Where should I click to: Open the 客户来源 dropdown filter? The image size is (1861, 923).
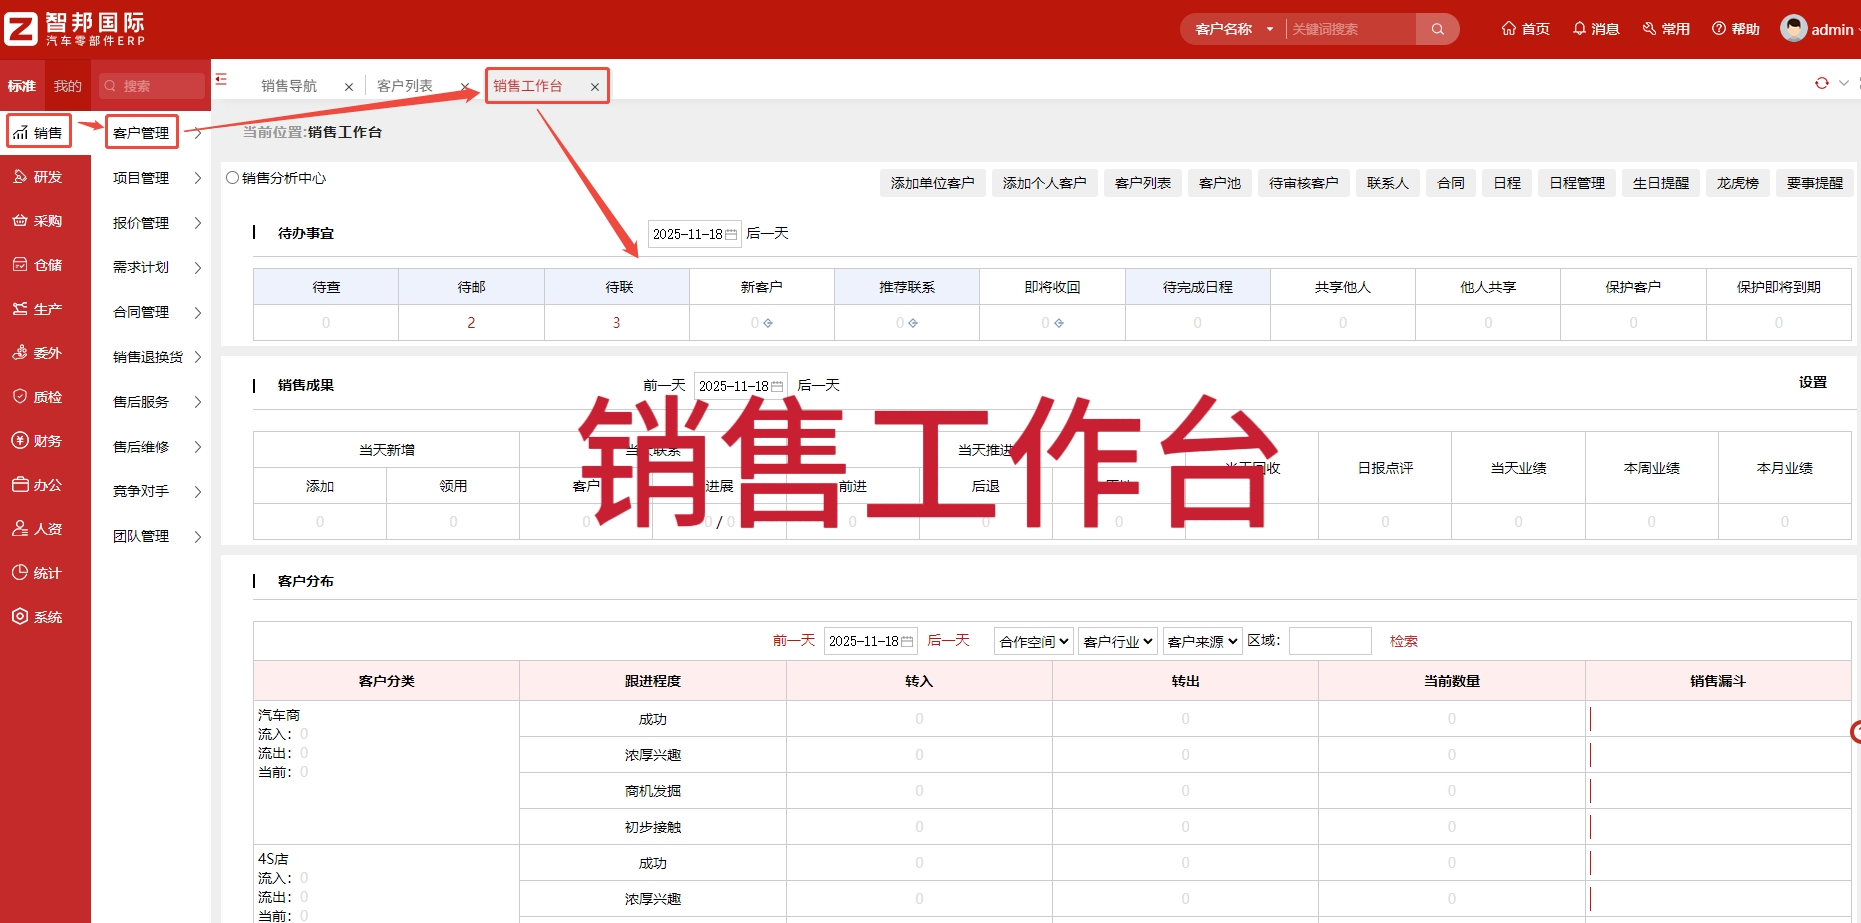(1202, 641)
